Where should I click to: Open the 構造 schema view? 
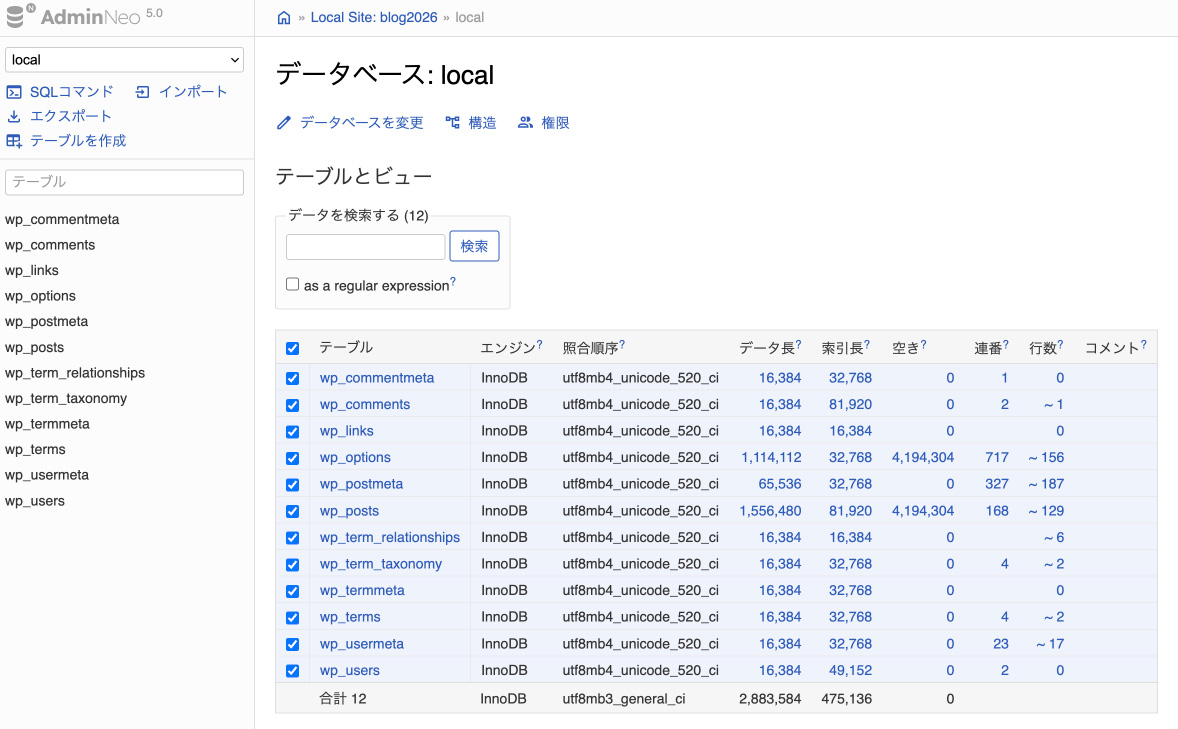click(x=471, y=123)
